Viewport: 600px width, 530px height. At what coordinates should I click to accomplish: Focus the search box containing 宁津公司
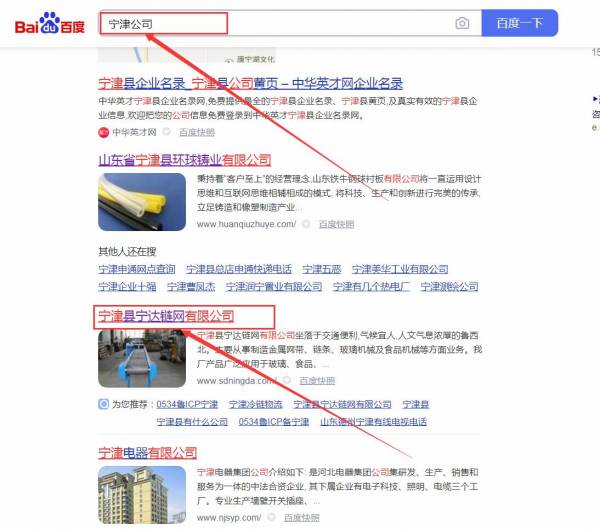pos(277,24)
